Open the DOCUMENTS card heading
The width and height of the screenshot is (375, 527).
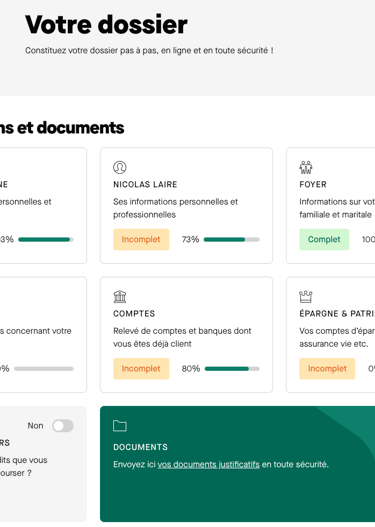click(140, 447)
